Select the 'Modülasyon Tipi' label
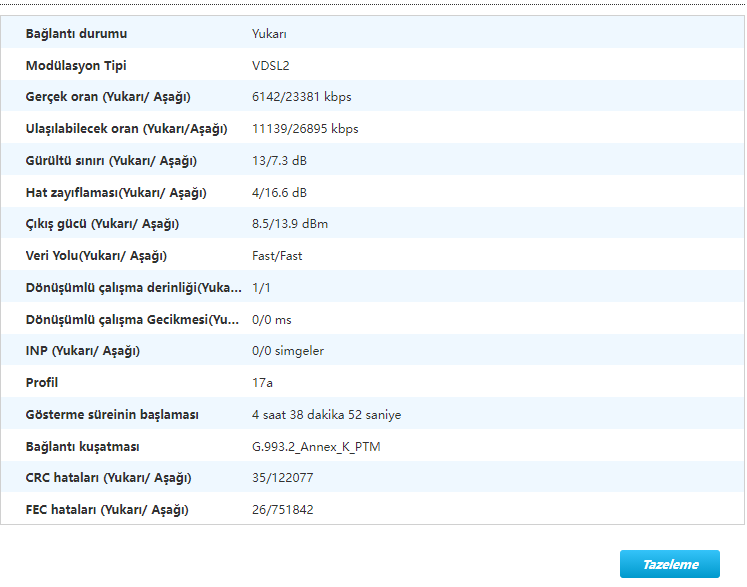 click(76, 65)
